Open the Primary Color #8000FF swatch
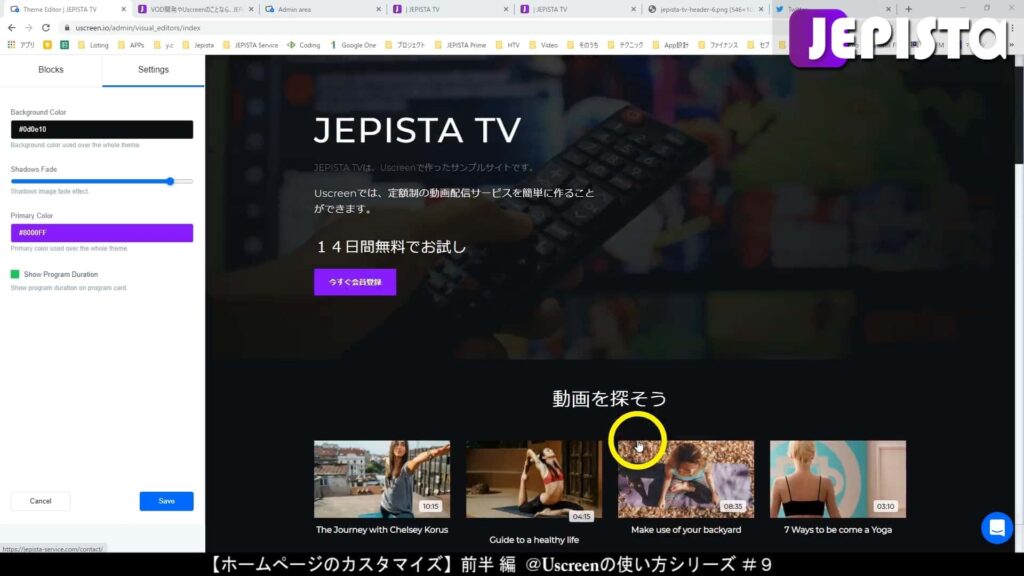Image resolution: width=1024 pixels, height=576 pixels. (x=102, y=232)
